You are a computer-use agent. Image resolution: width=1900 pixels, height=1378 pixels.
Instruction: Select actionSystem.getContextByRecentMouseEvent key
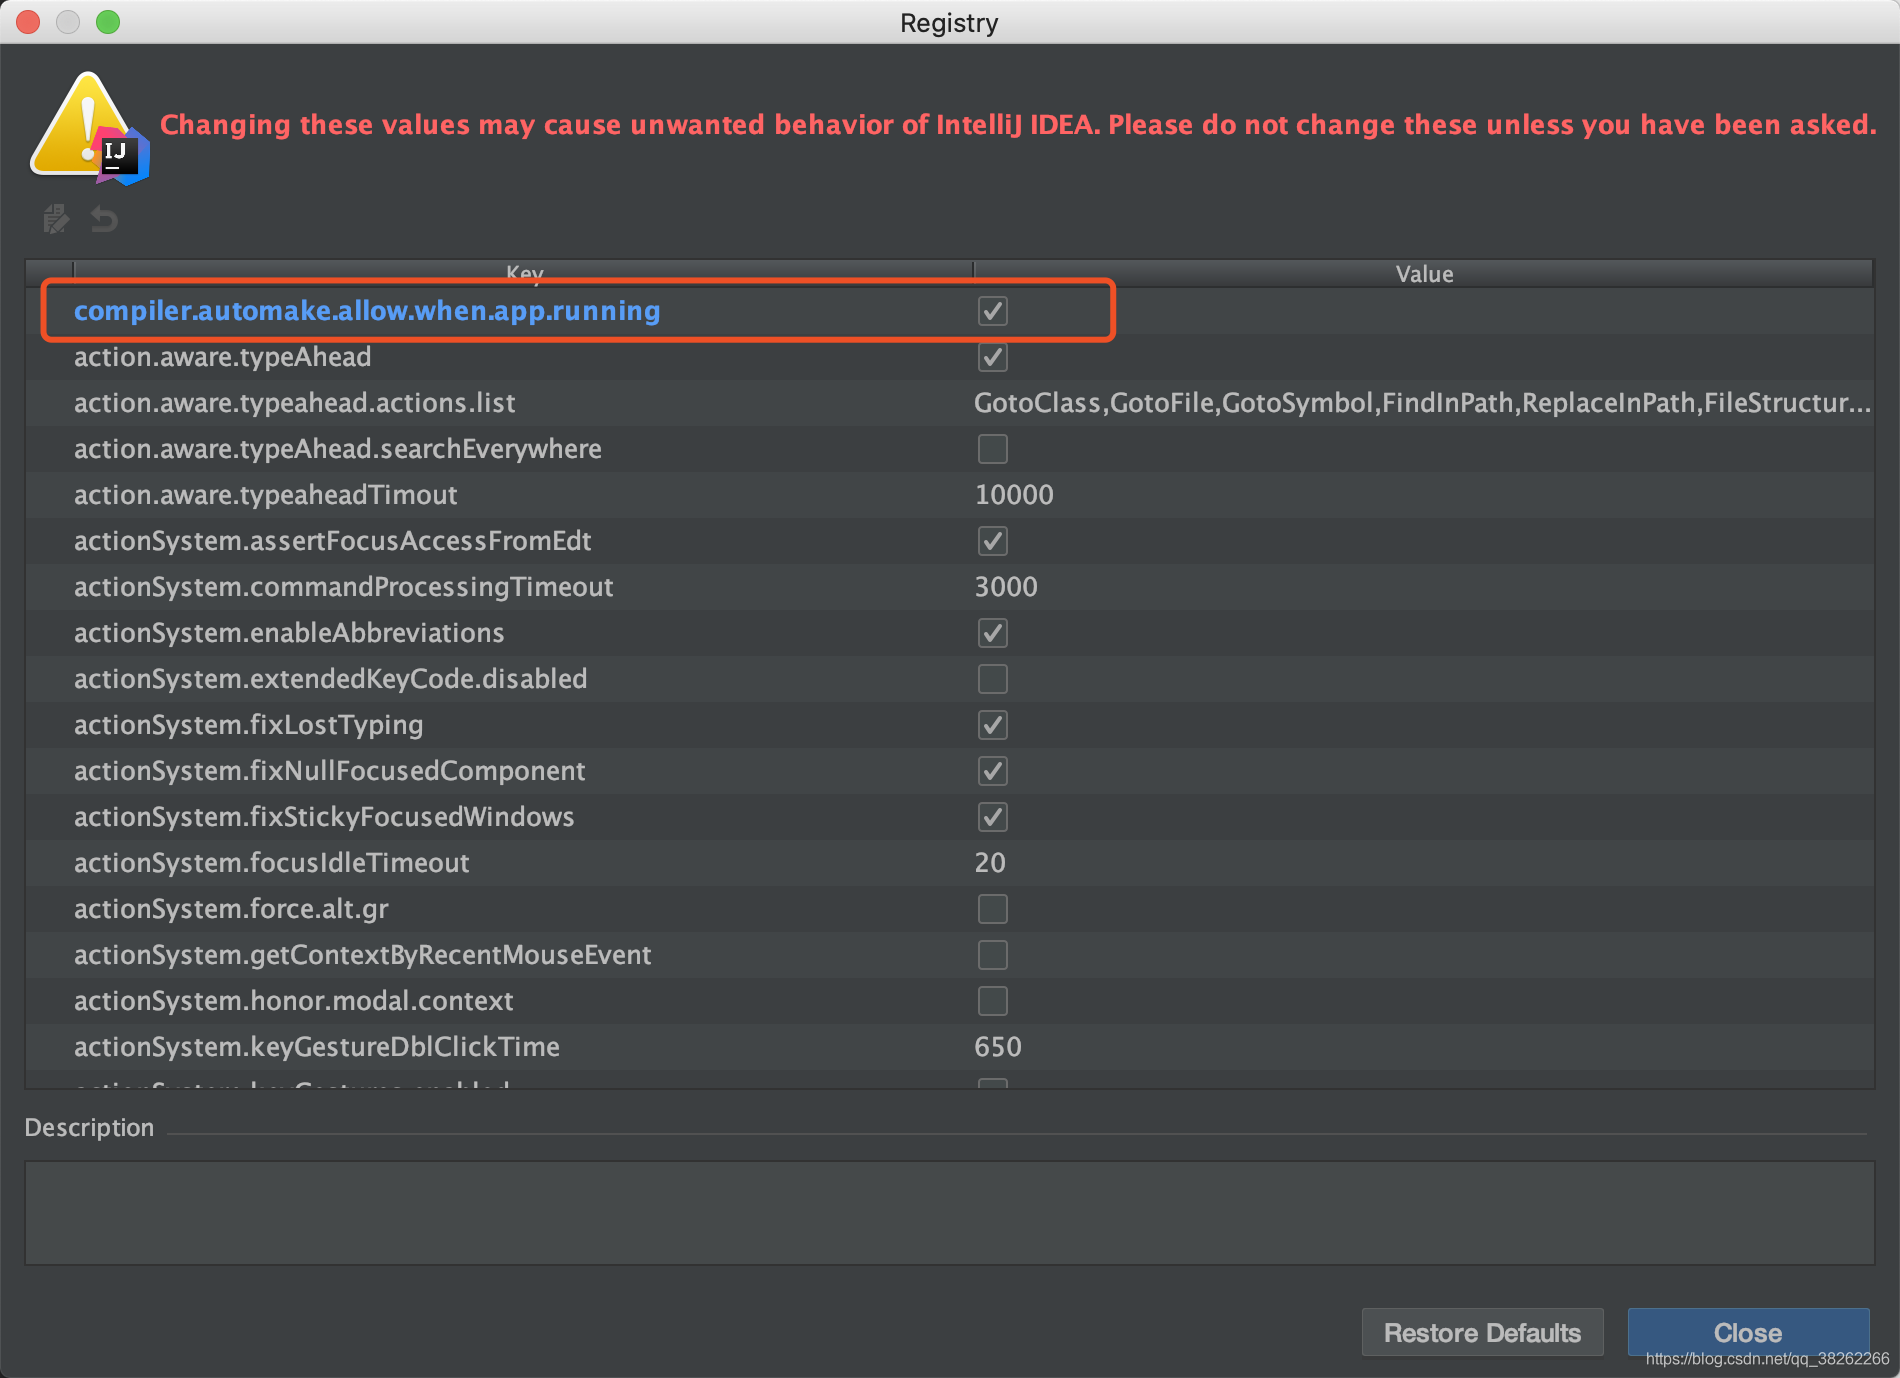tap(363, 955)
